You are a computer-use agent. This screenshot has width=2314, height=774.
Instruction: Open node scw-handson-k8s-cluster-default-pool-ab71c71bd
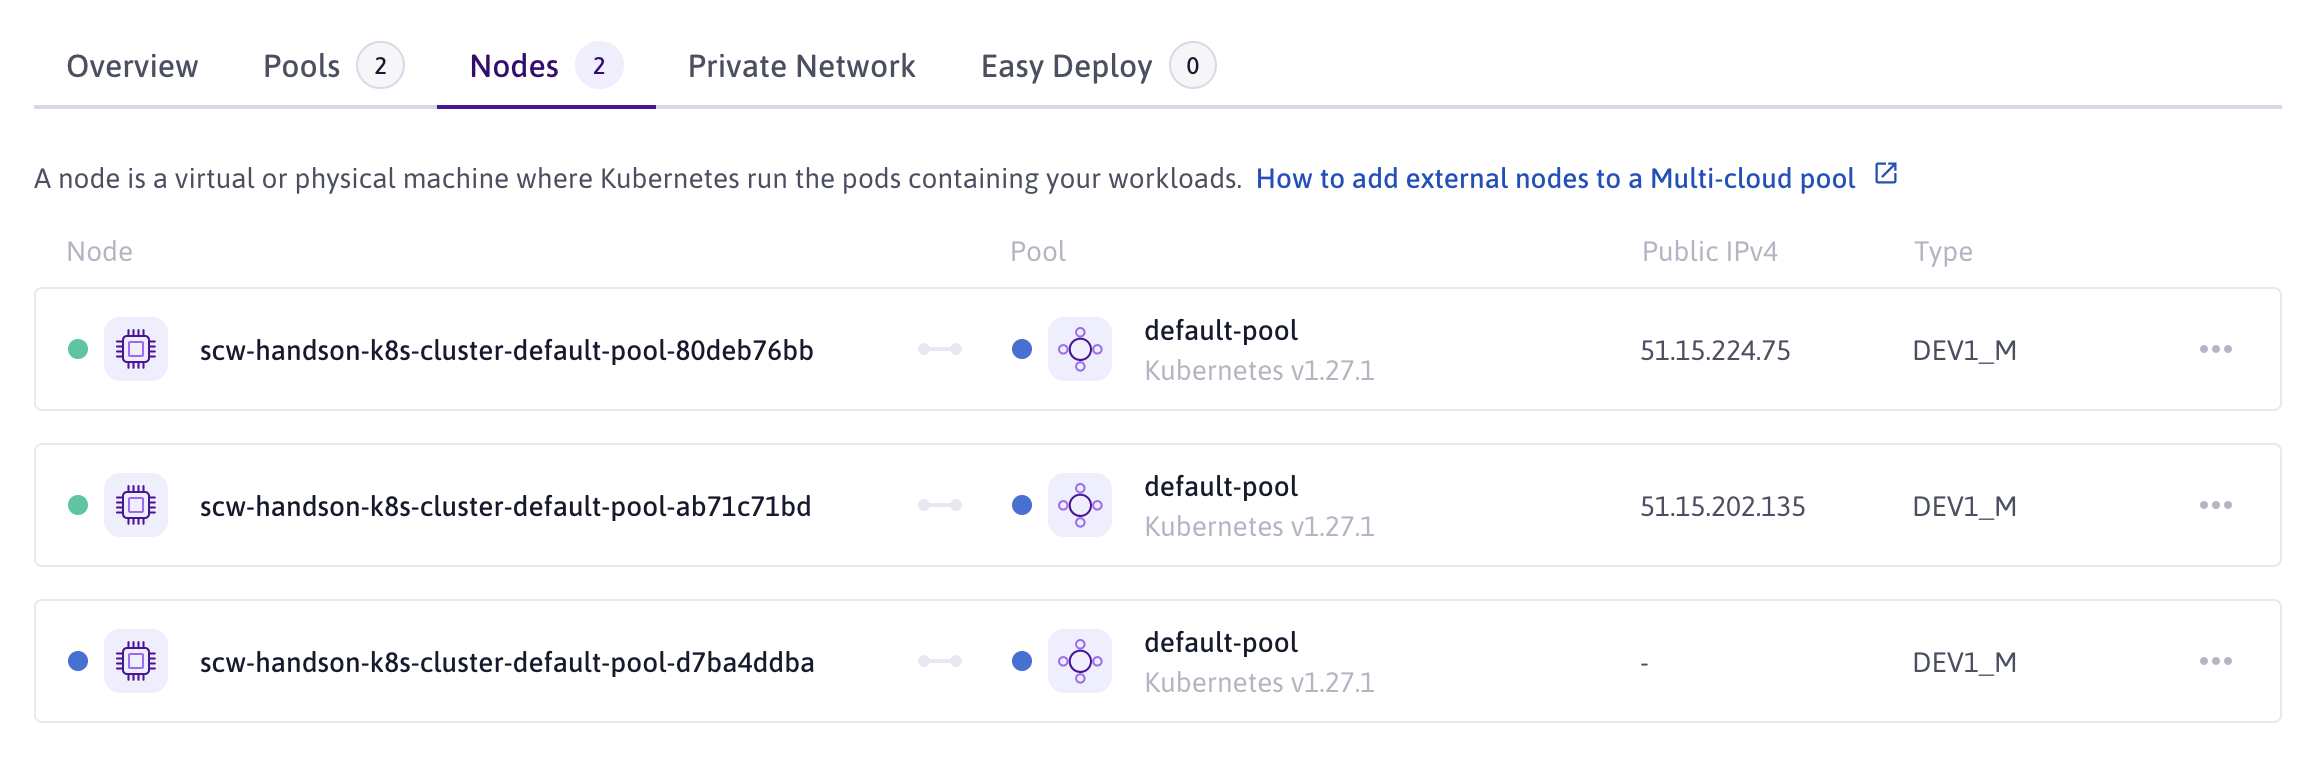505,506
